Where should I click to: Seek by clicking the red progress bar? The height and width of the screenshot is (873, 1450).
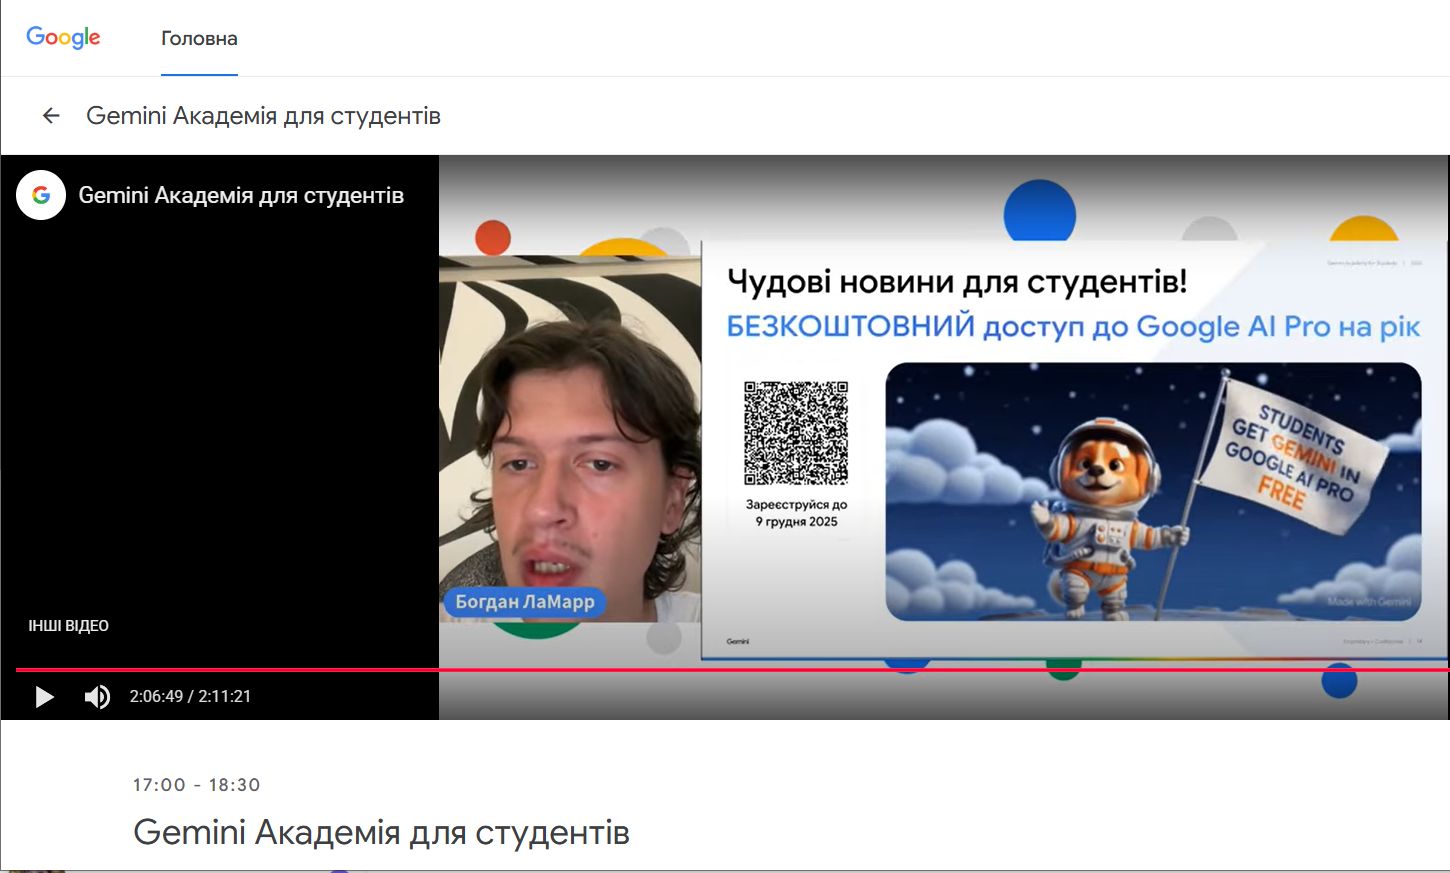[x=700, y=670]
